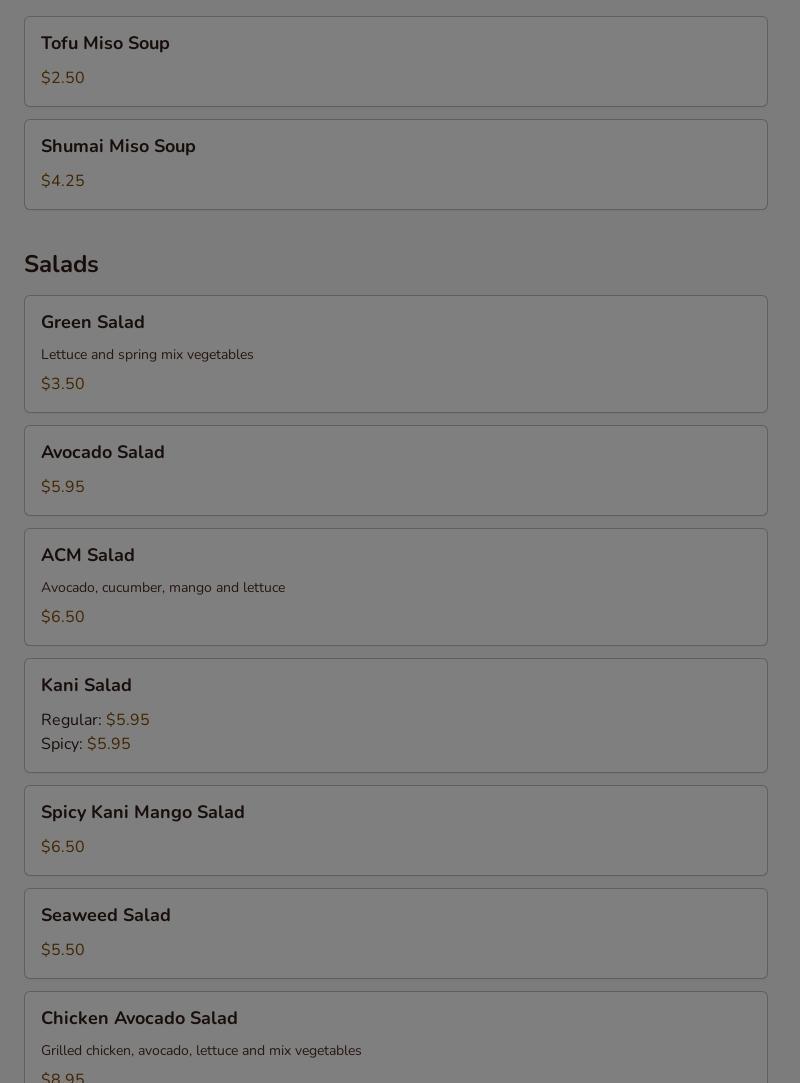
Task: Pick the Spicy option for Kani Salad
Action: (86, 744)
